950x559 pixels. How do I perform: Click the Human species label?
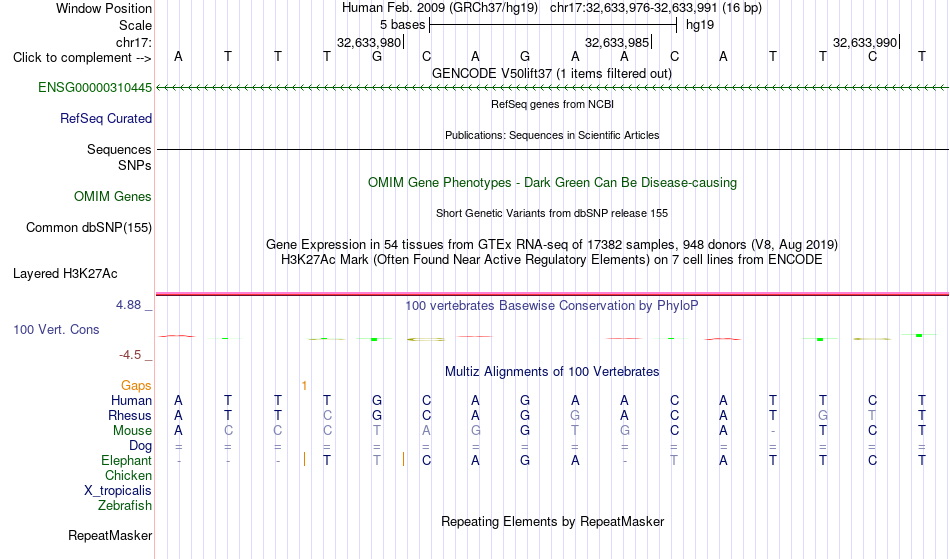(x=131, y=400)
